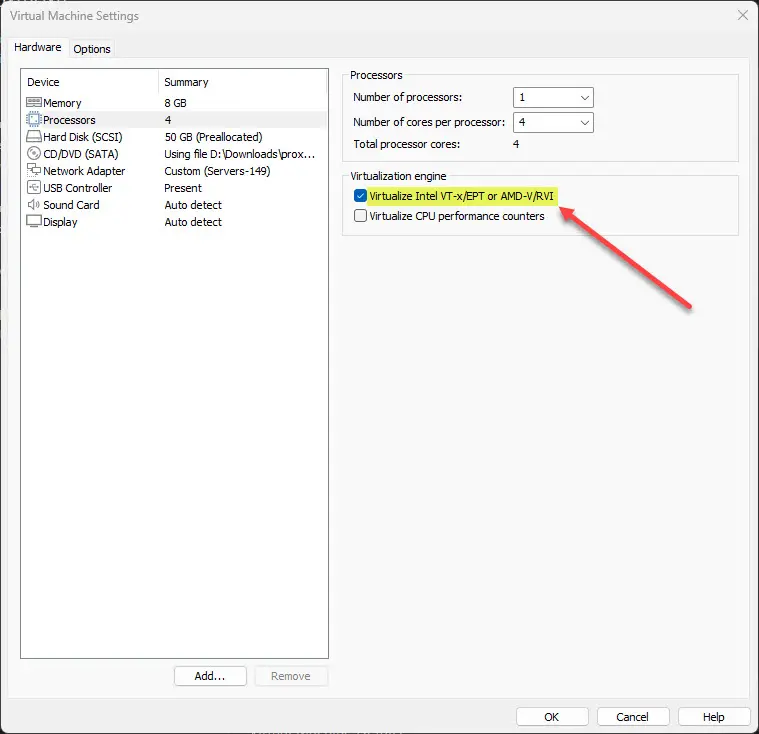Select the Hard Disk (SCSI) label
The width and height of the screenshot is (759, 734).
(x=83, y=137)
